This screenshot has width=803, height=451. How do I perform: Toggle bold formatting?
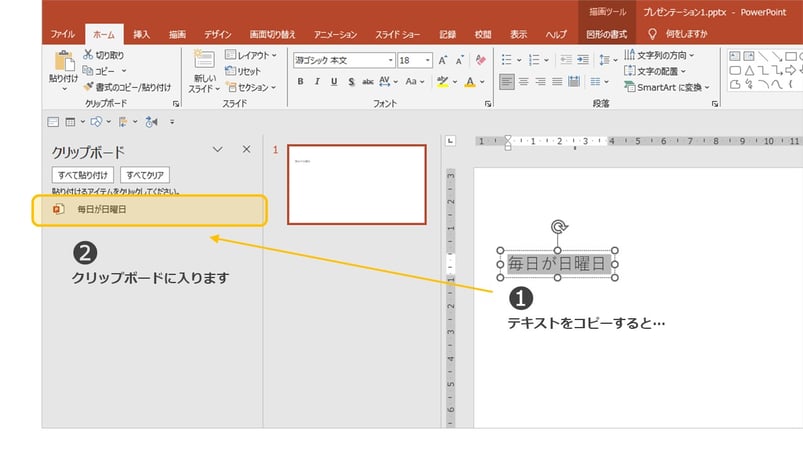click(x=301, y=81)
